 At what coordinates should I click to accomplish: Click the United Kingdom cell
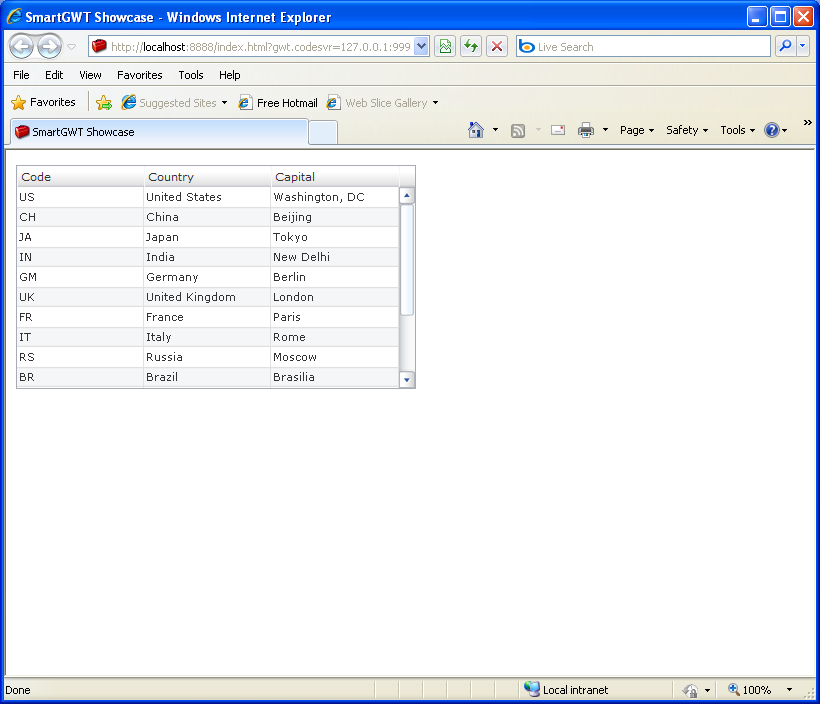tap(207, 297)
